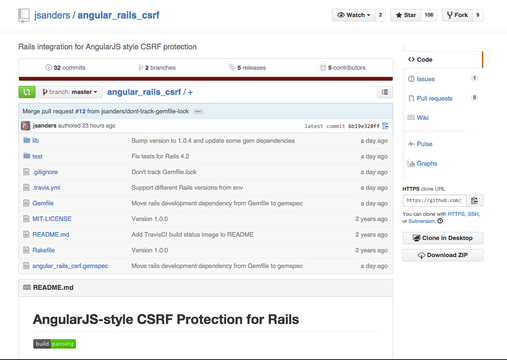The width and height of the screenshot is (507, 360).
Task: View the fork count 9
Action: click(478, 15)
